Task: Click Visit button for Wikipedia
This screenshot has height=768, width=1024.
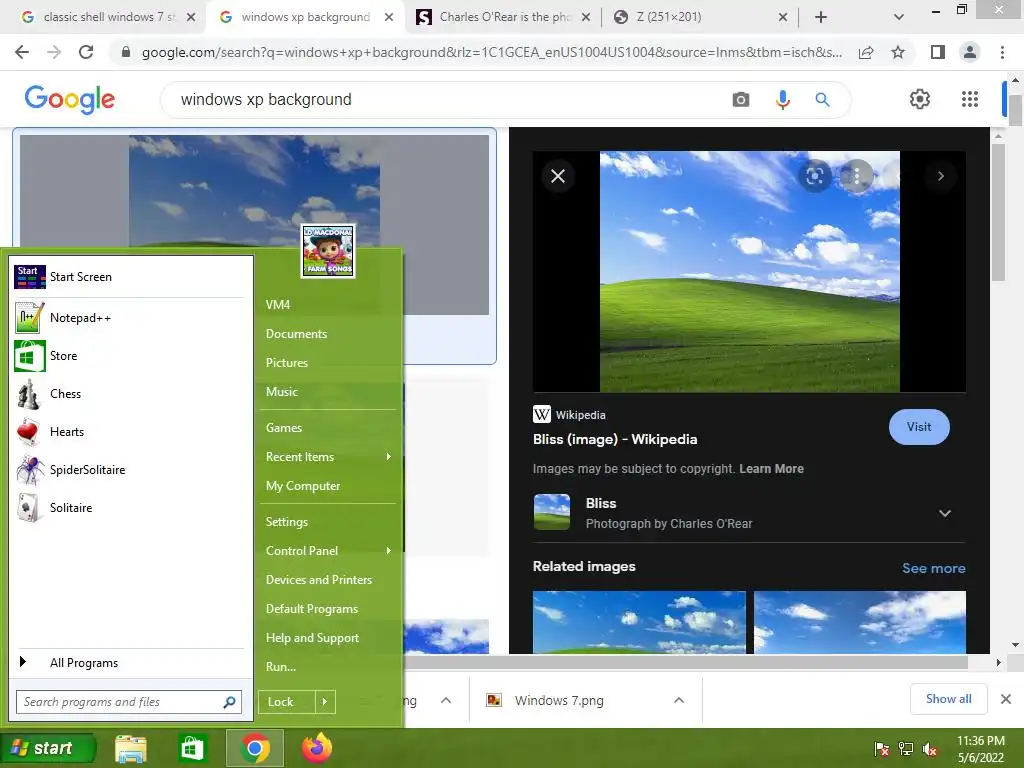Action: [x=919, y=427]
